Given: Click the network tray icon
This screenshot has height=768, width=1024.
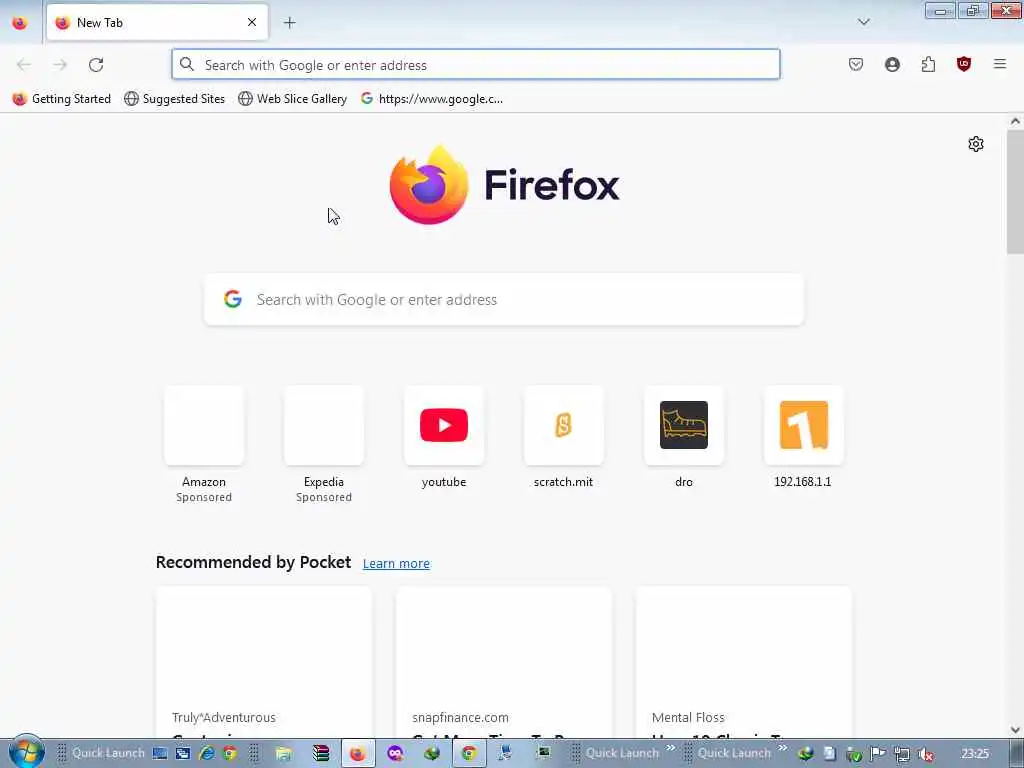Looking at the screenshot, I should pyautogui.click(x=902, y=754).
